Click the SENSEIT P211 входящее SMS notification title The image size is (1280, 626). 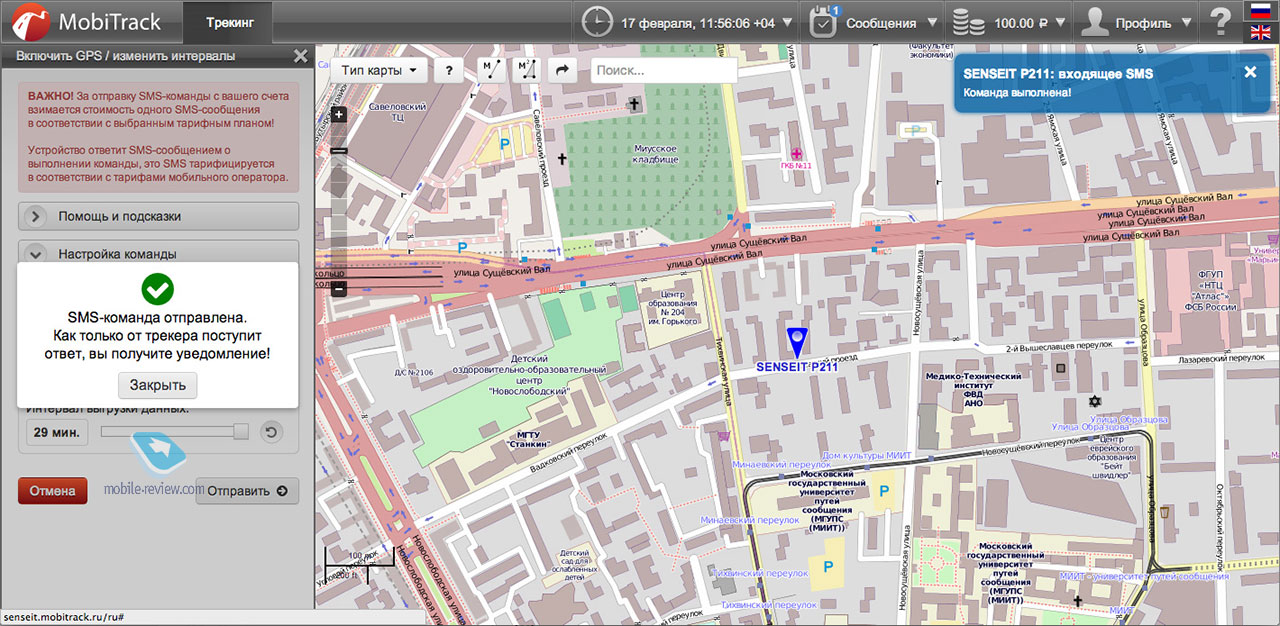tap(1058, 74)
